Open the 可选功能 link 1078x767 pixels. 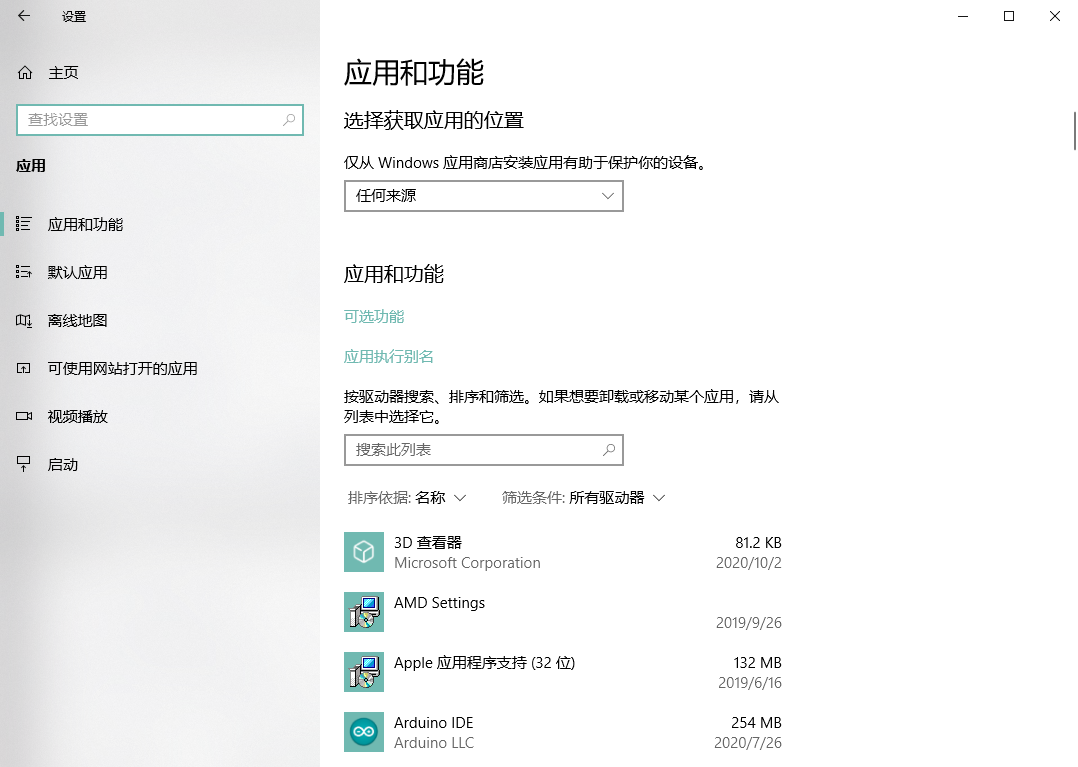(374, 317)
